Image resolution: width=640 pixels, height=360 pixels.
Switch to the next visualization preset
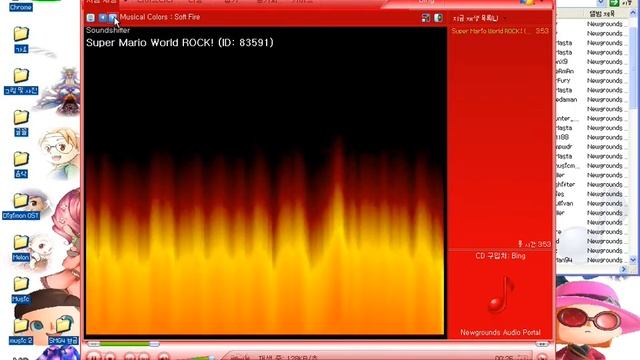[x=112, y=18]
